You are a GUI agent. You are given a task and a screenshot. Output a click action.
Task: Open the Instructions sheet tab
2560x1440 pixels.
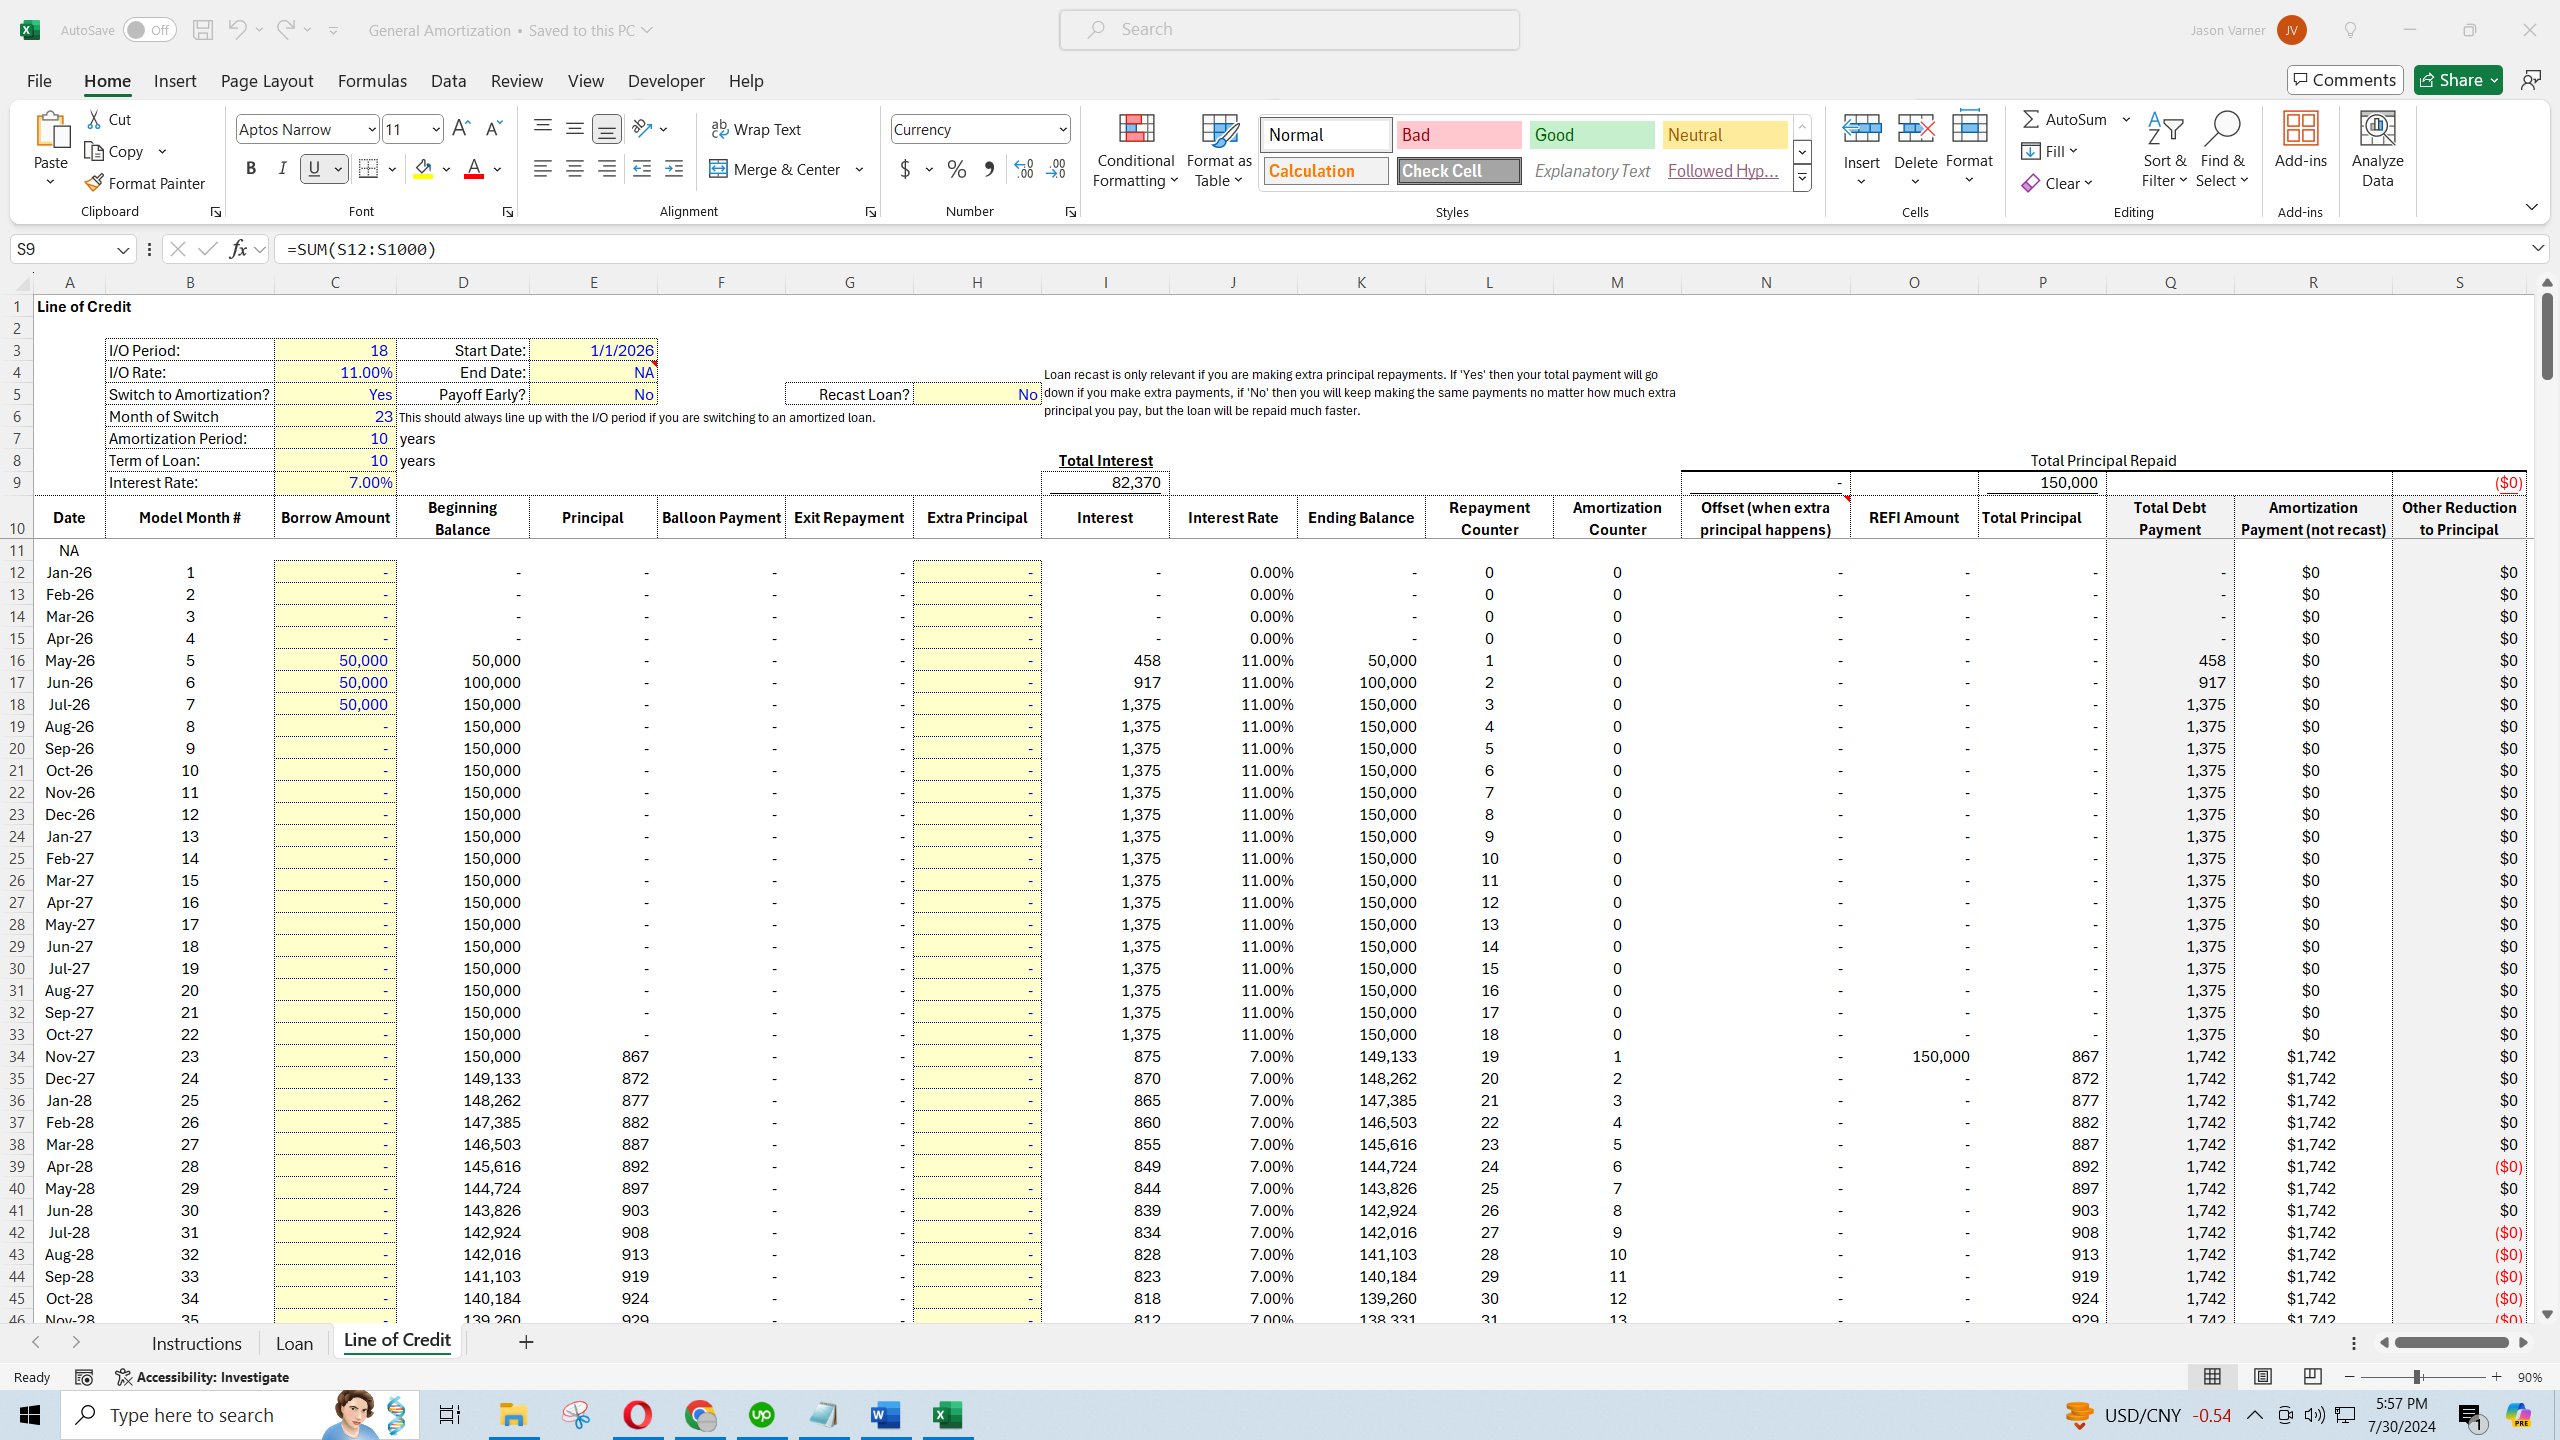[x=197, y=1343]
